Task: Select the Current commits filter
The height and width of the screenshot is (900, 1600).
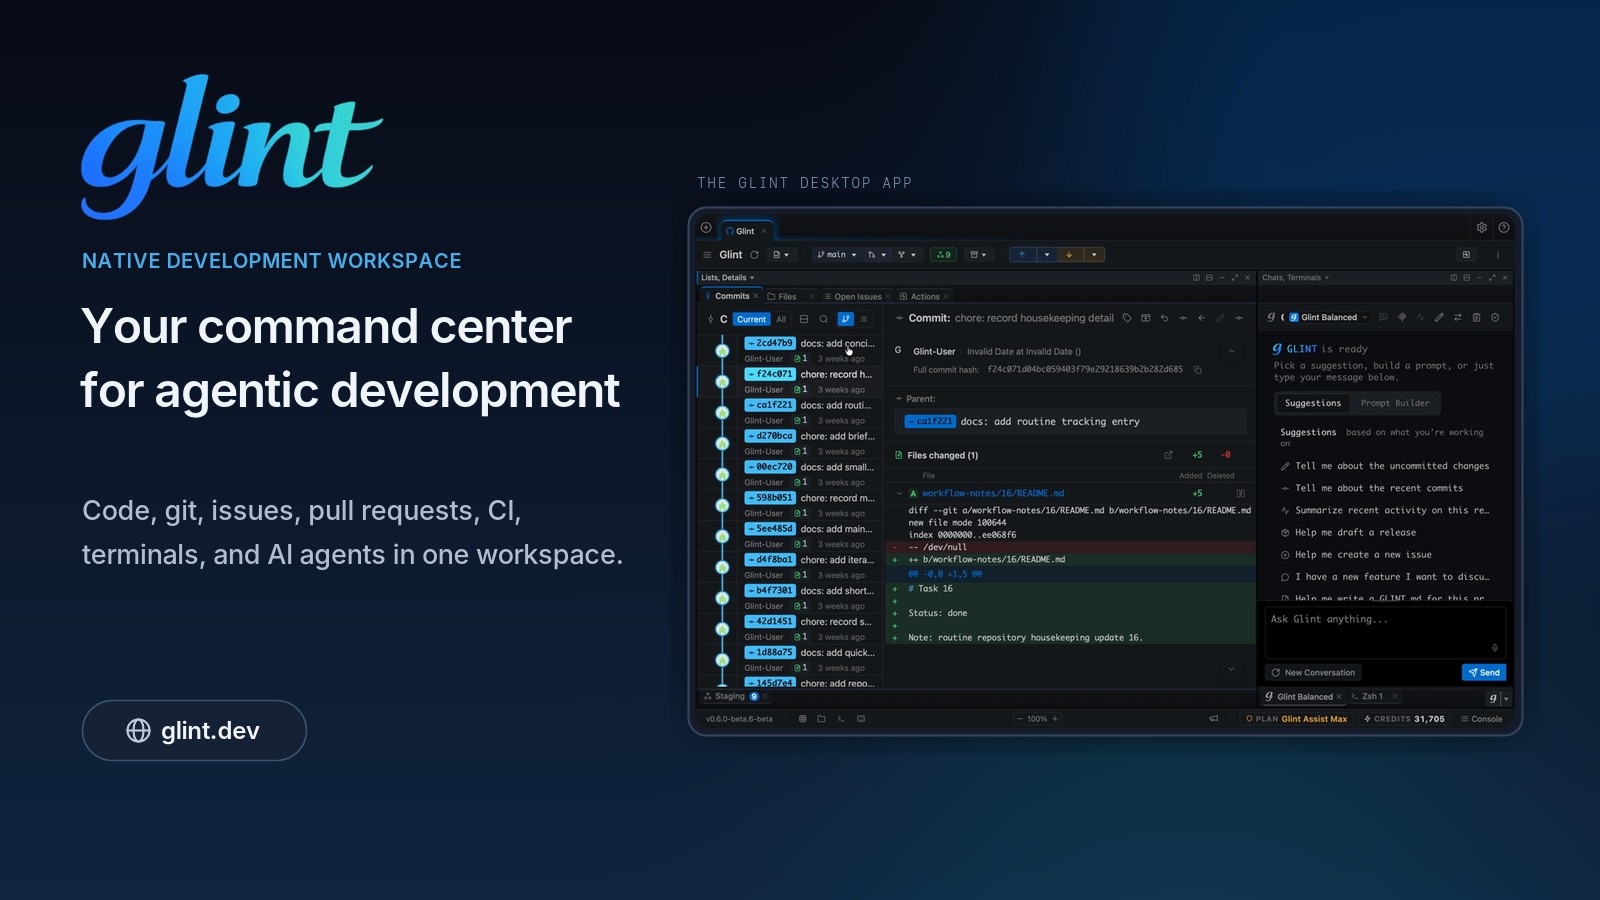Action: [x=752, y=320]
